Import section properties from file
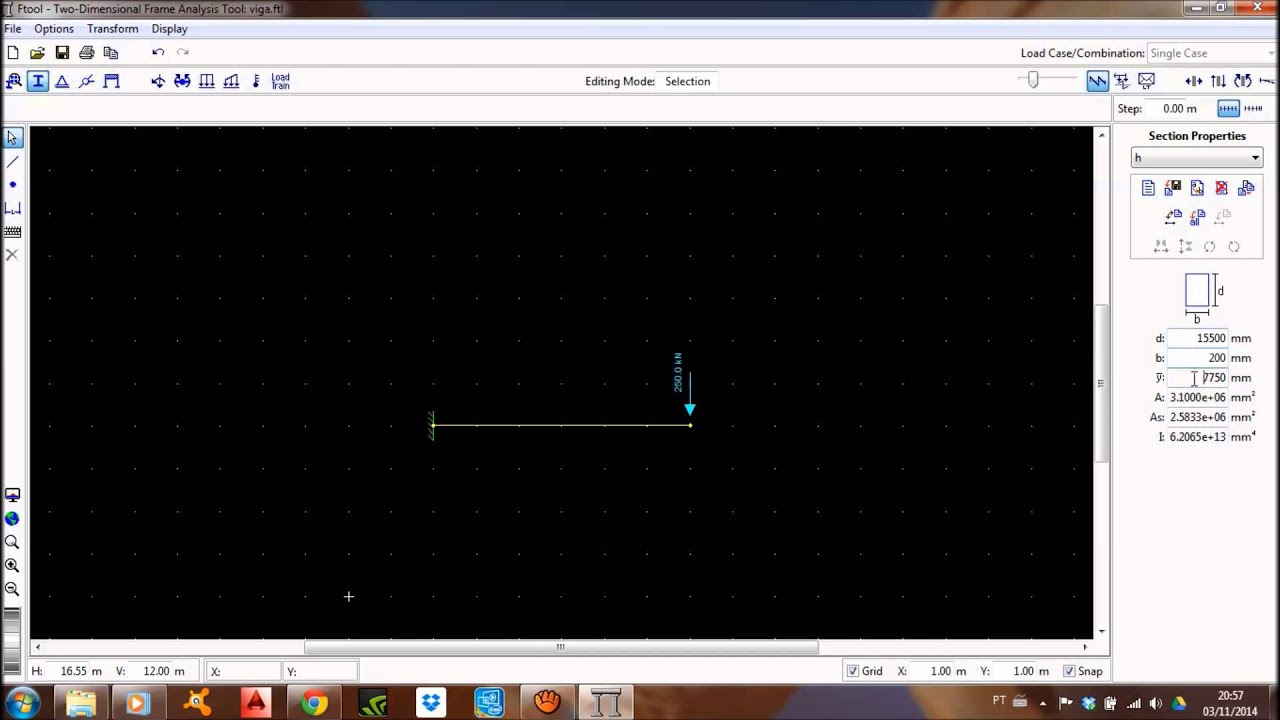1280x720 pixels. (x=1172, y=188)
